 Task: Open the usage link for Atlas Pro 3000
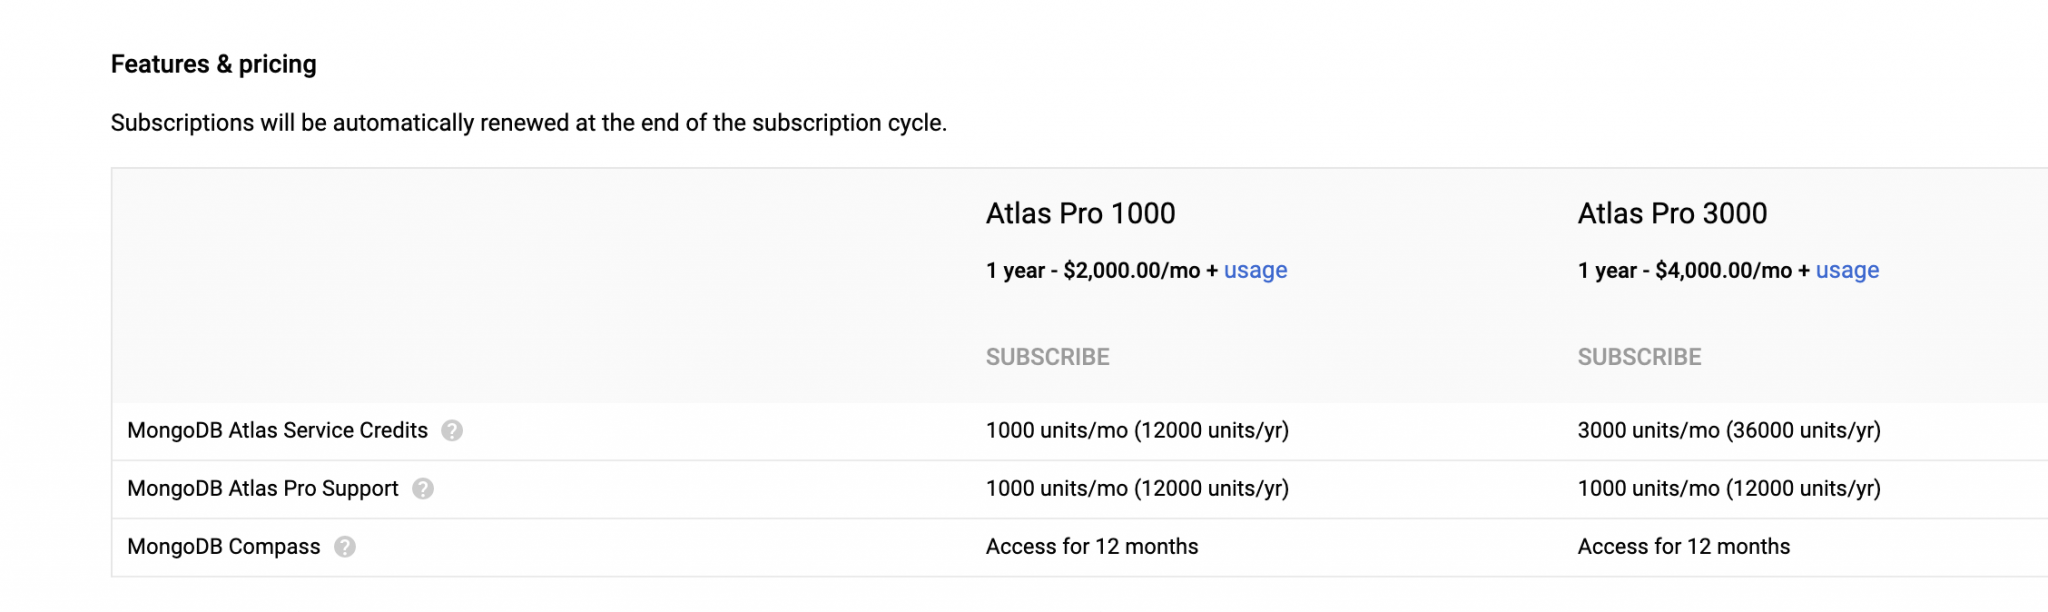(1847, 270)
